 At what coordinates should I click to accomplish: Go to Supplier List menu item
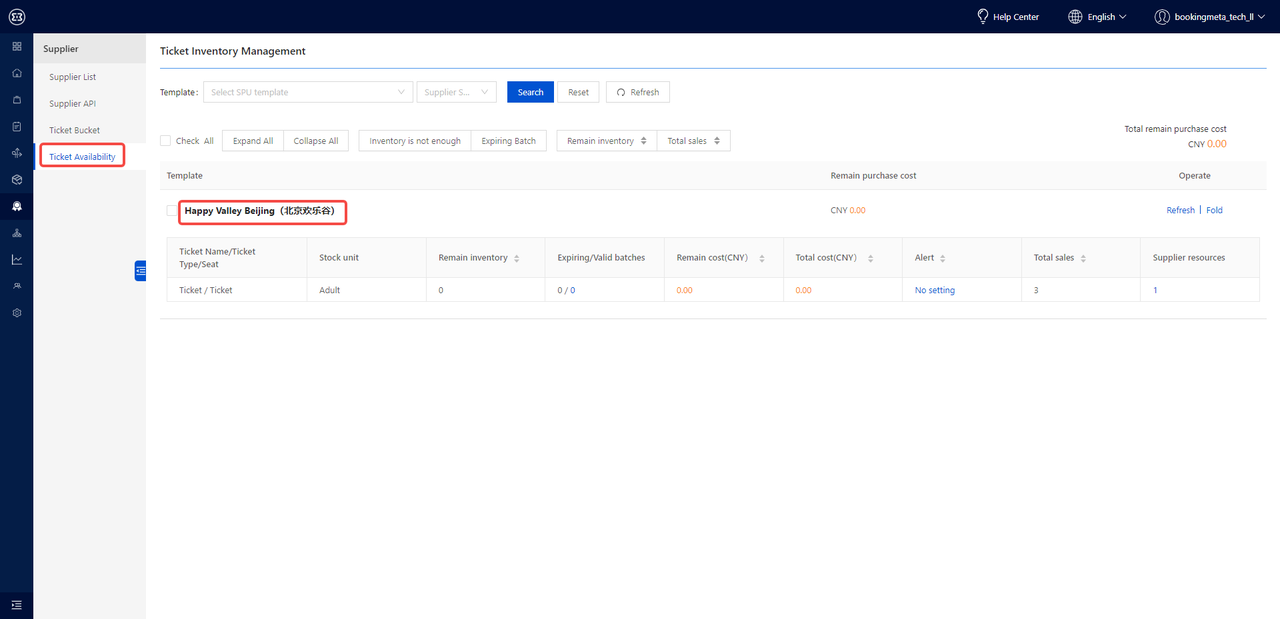(x=73, y=77)
